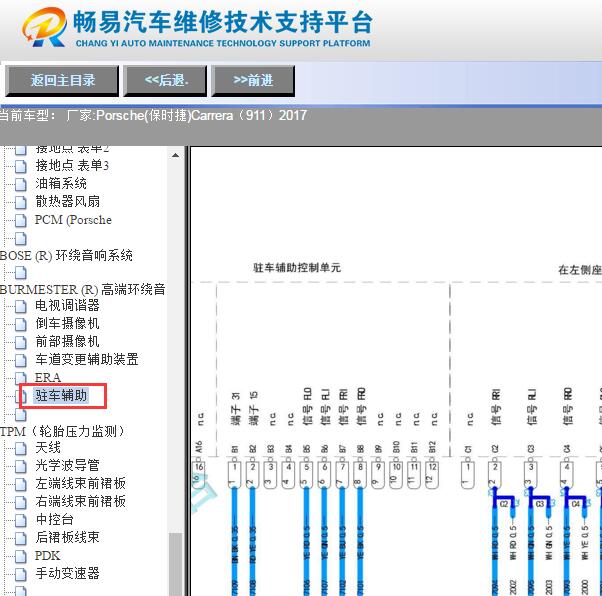
Task: Click the page icon beside 前部摄像机
Action: point(21,342)
